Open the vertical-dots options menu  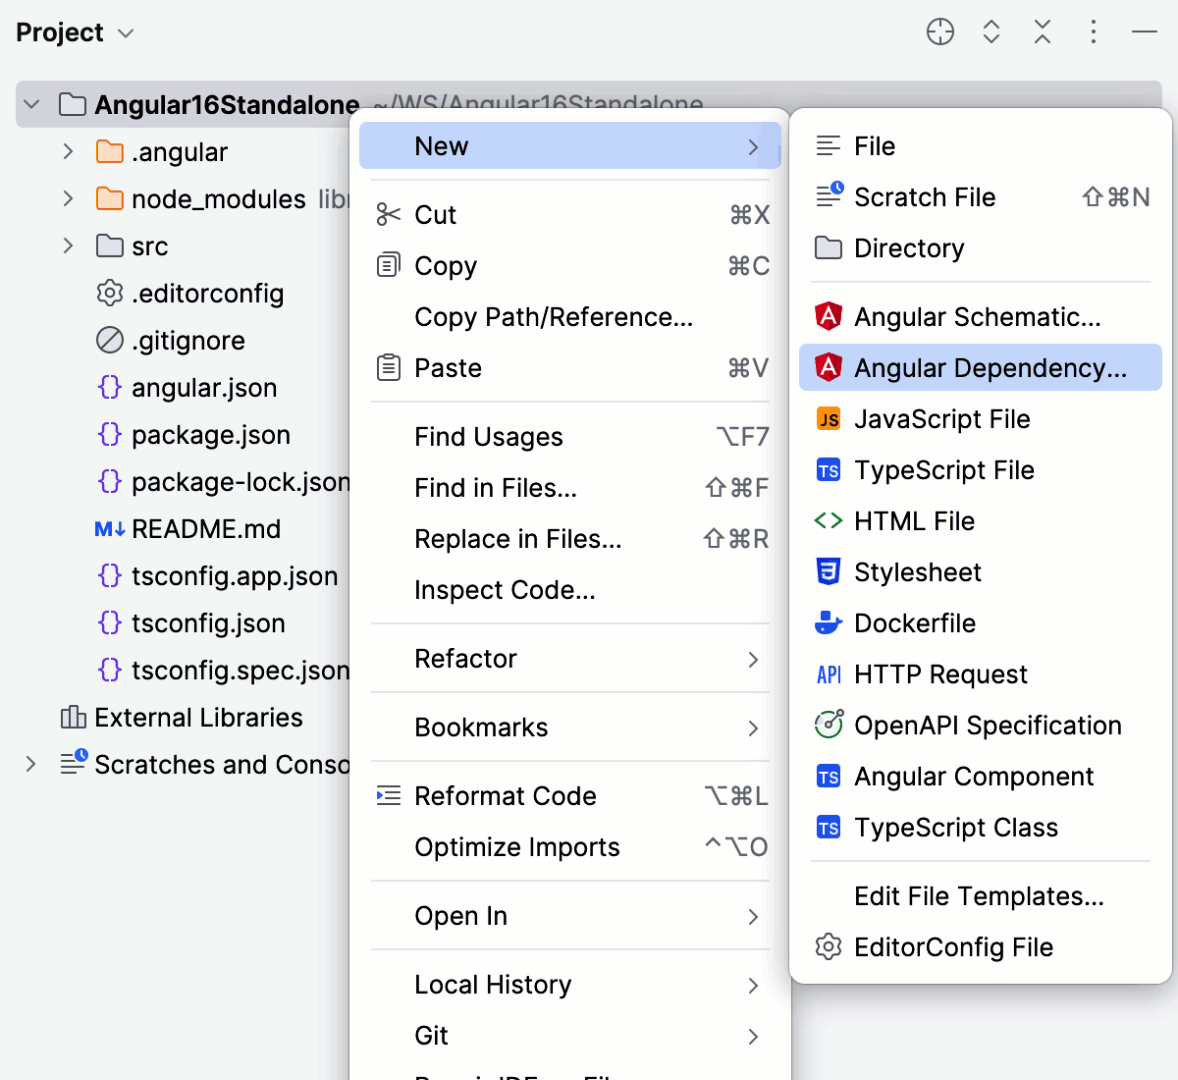pyautogui.click(x=1093, y=32)
